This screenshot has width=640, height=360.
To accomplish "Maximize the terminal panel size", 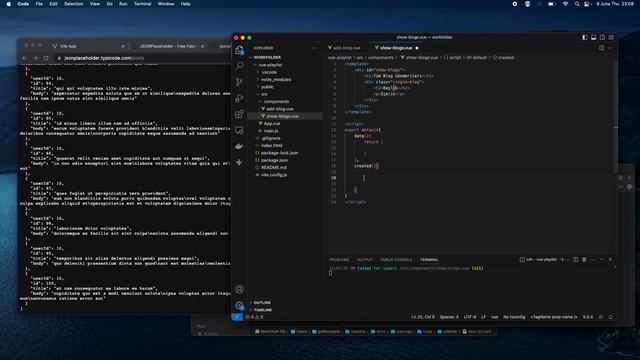I will [x=602, y=260].
